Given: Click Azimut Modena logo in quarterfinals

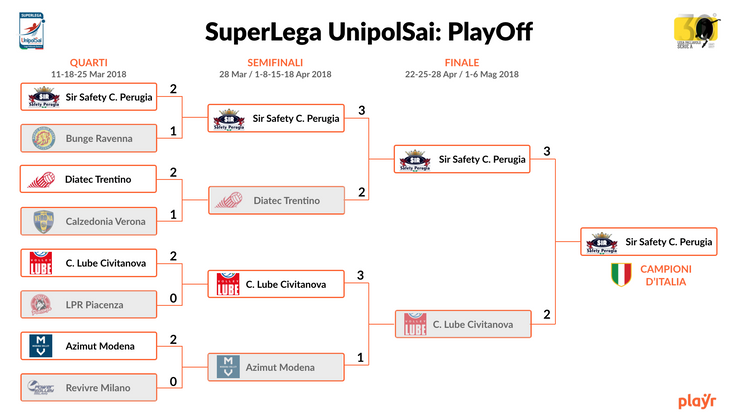Looking at the screenshot, I should (x=42, y=346).
